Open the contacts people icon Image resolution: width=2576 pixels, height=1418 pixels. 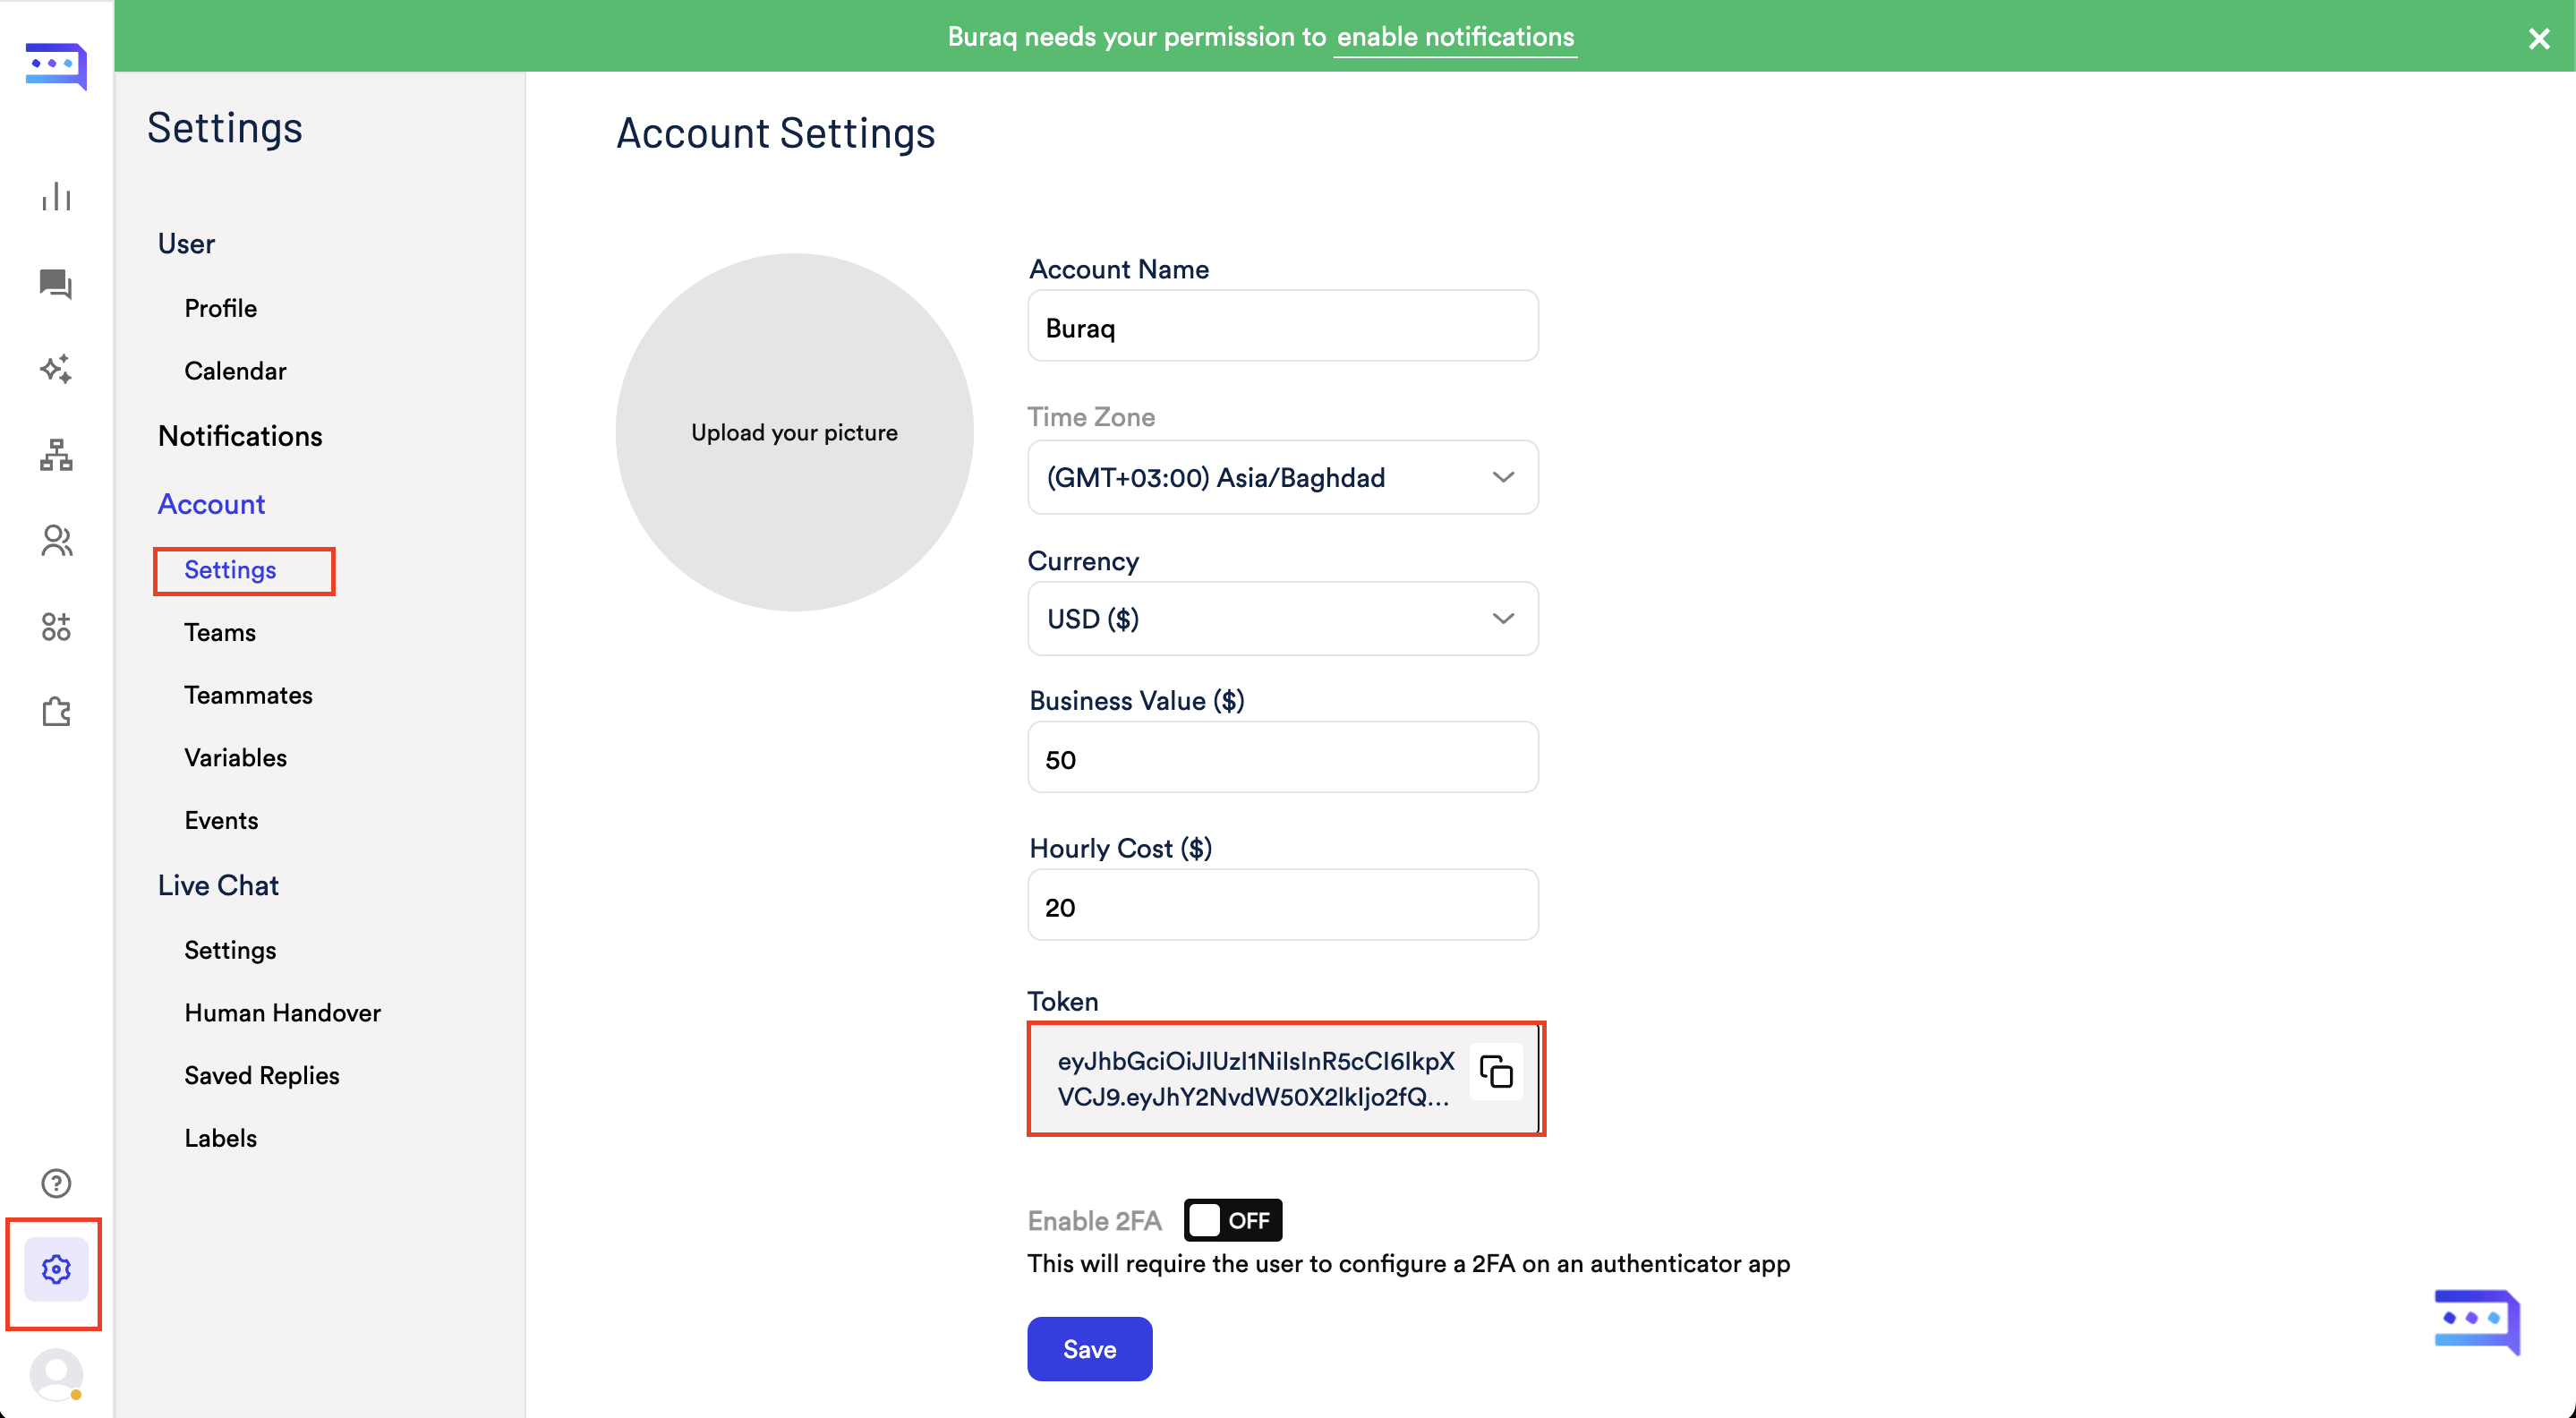tap(56, 541)
